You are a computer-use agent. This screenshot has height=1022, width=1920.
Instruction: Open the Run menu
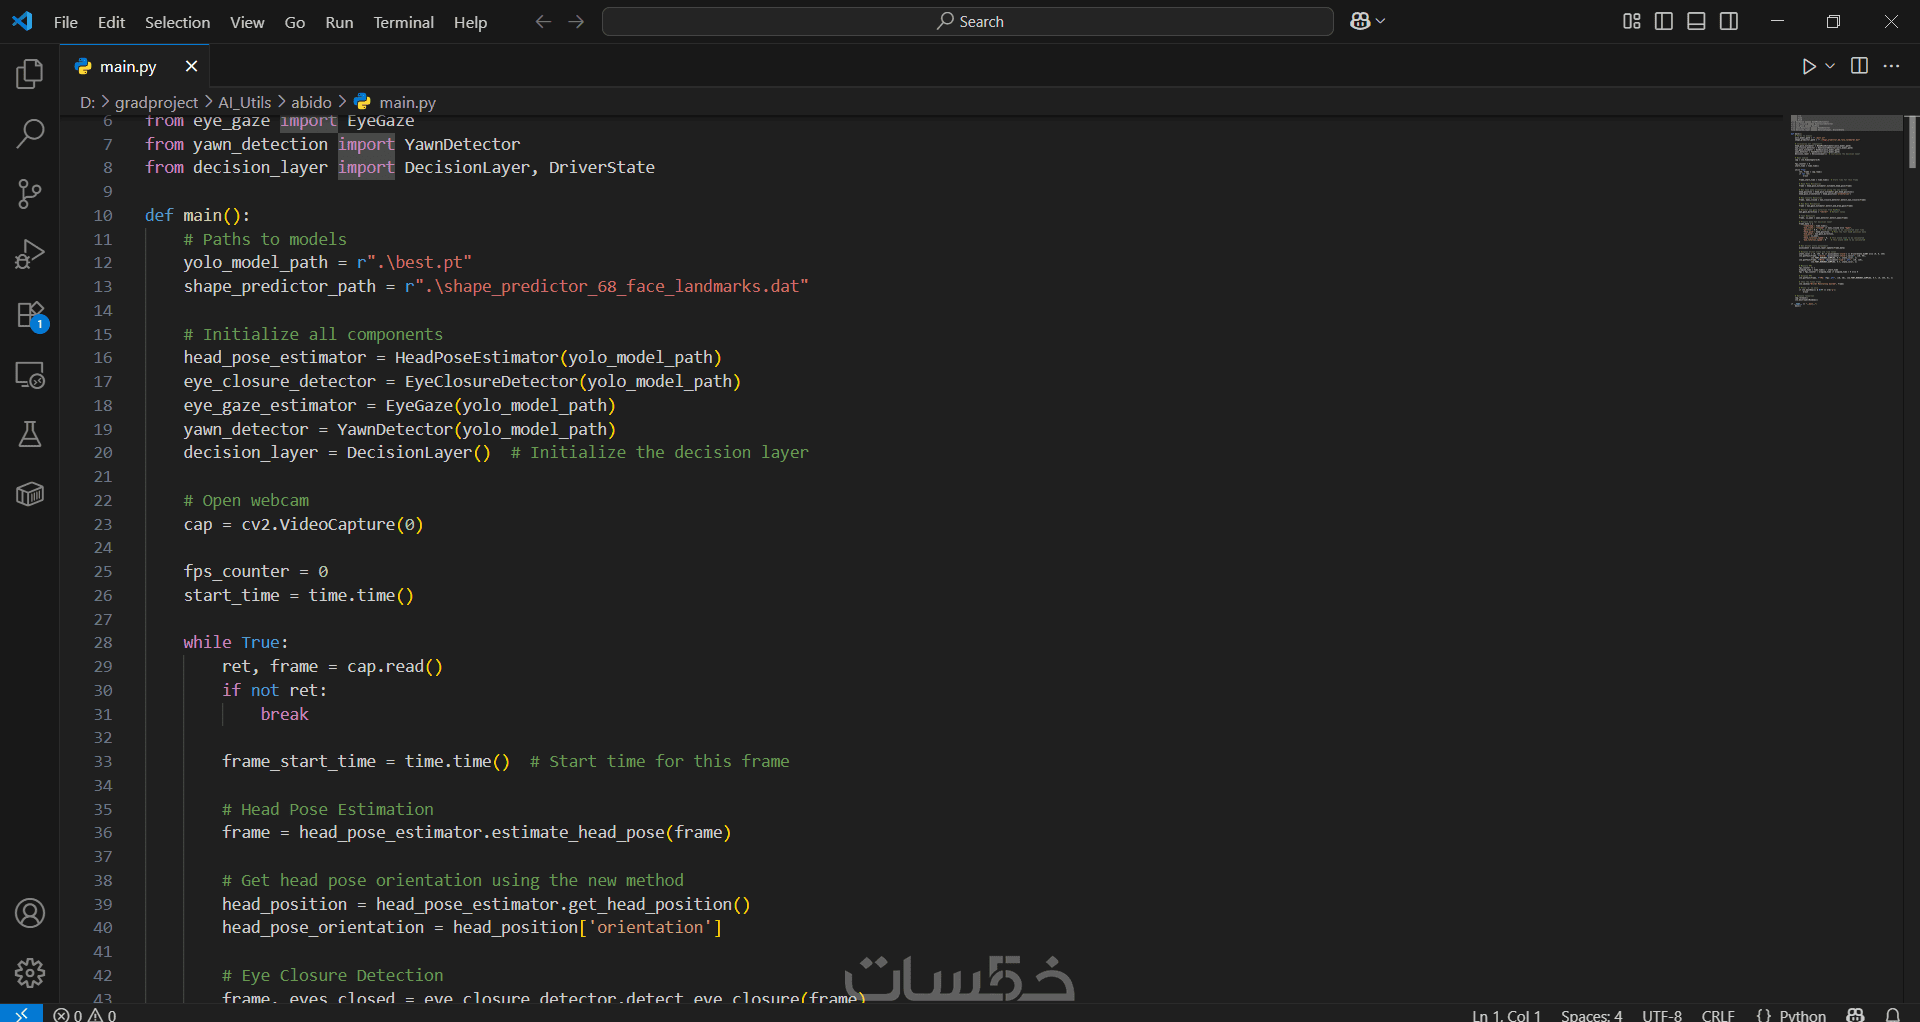click(x=339, y=22)
